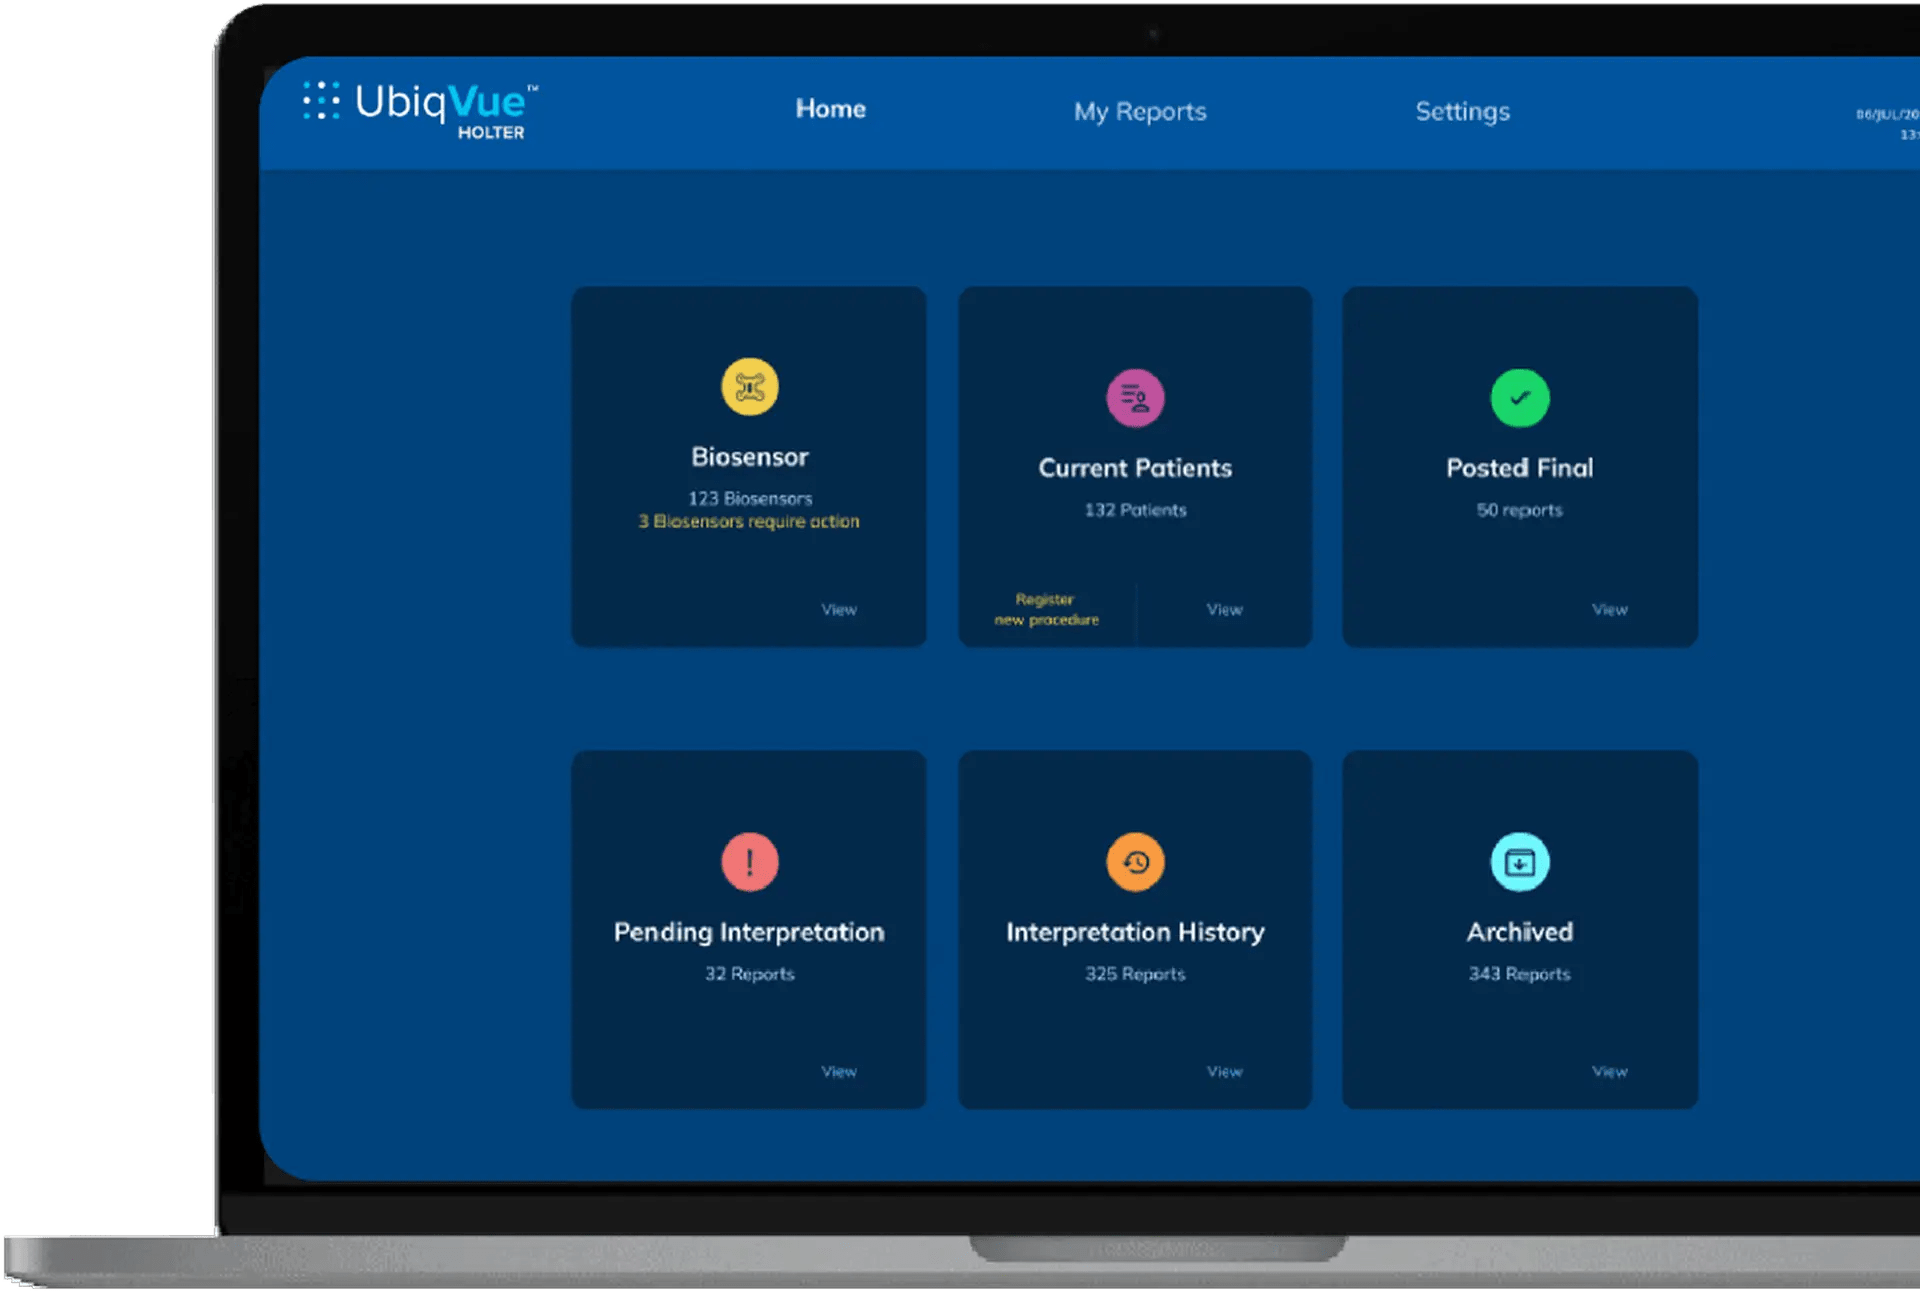Image resolution: width=1920 pixels, height=1291 pixels.
Task: Click View on Interpretation History card
Action: [1224, 1072]
